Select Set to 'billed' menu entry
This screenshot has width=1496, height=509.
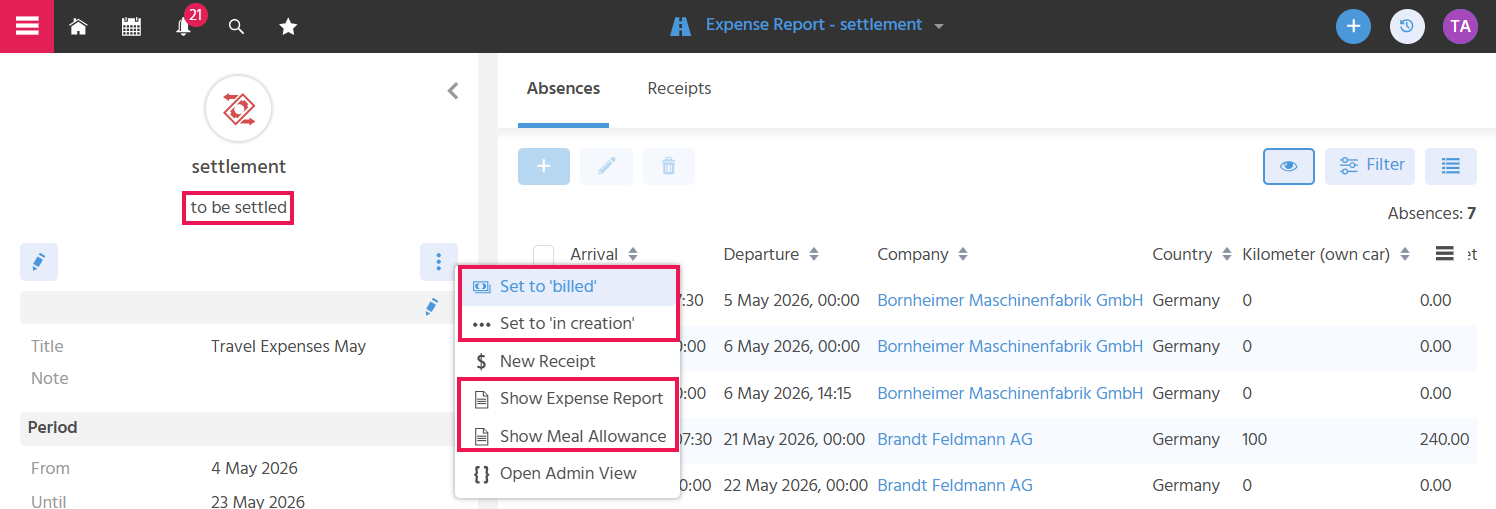coord(568,286)
